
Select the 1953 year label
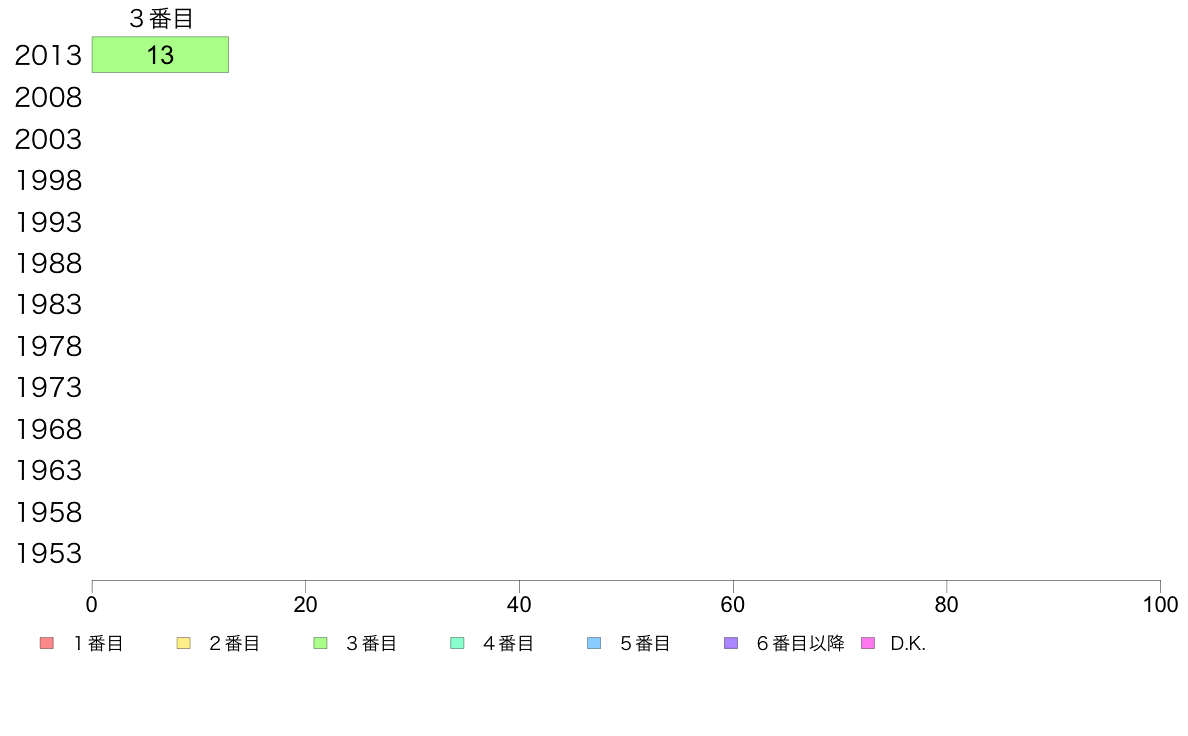tap(48, 553)
